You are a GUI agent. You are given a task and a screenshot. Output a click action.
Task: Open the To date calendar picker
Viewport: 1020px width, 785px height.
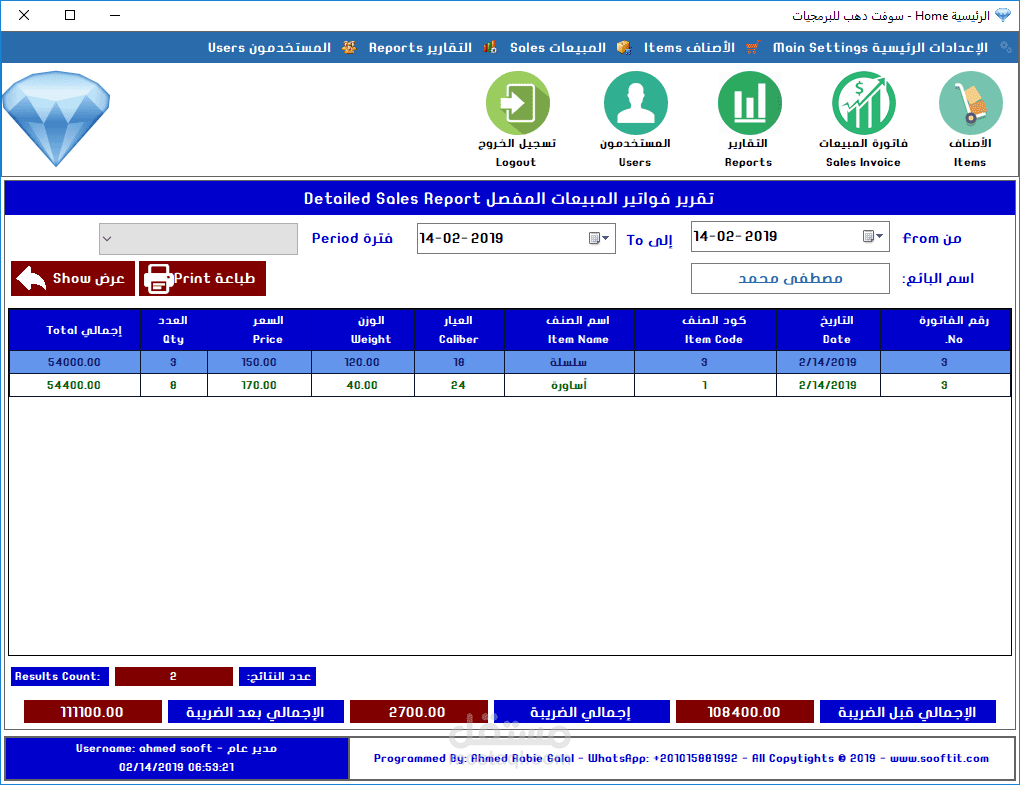pos(598,238)
